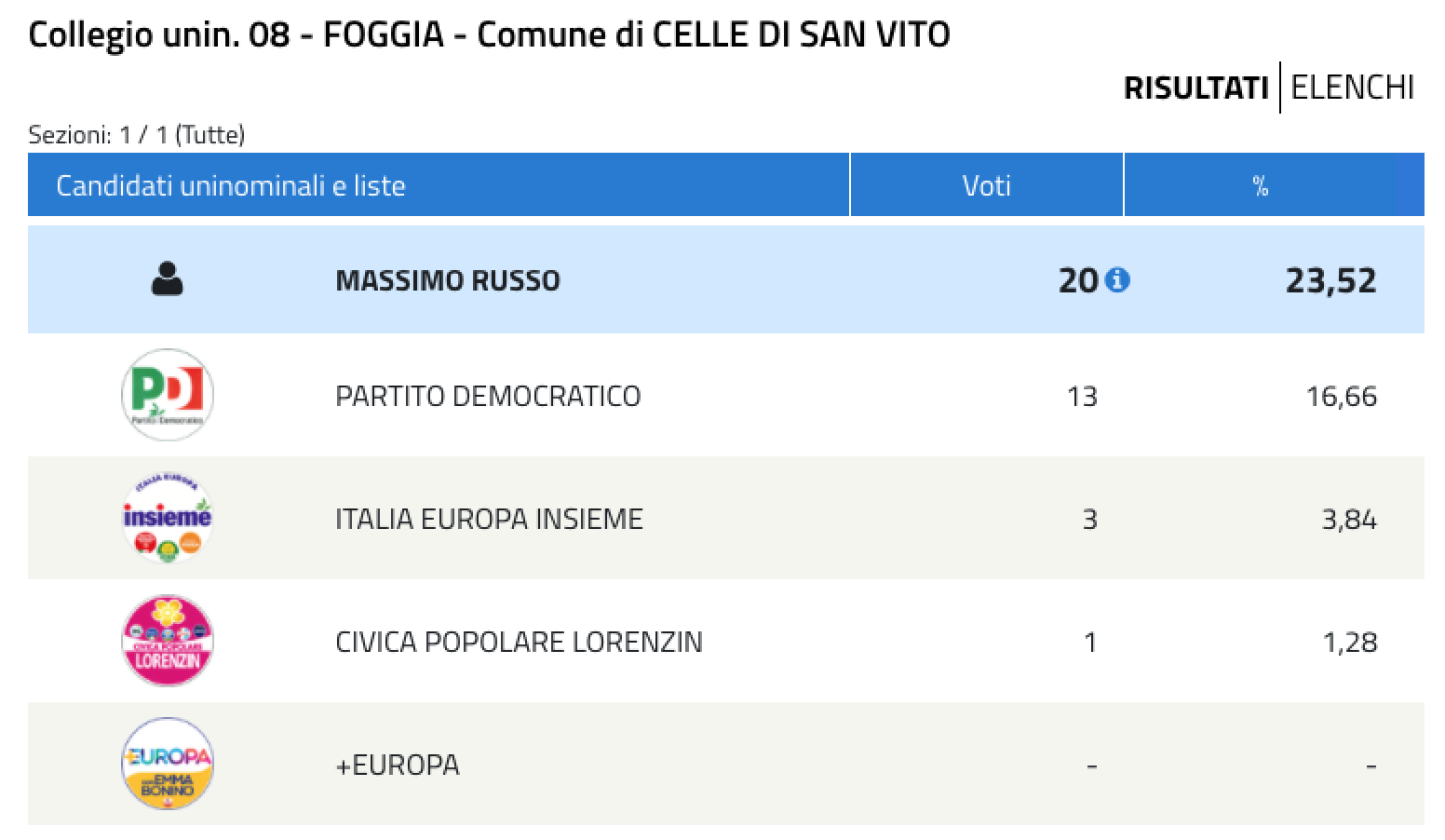Viewport: 1445px width, 840px height.
Task: Click the Italia Europa Insieme logo
Action: [168, 519]
